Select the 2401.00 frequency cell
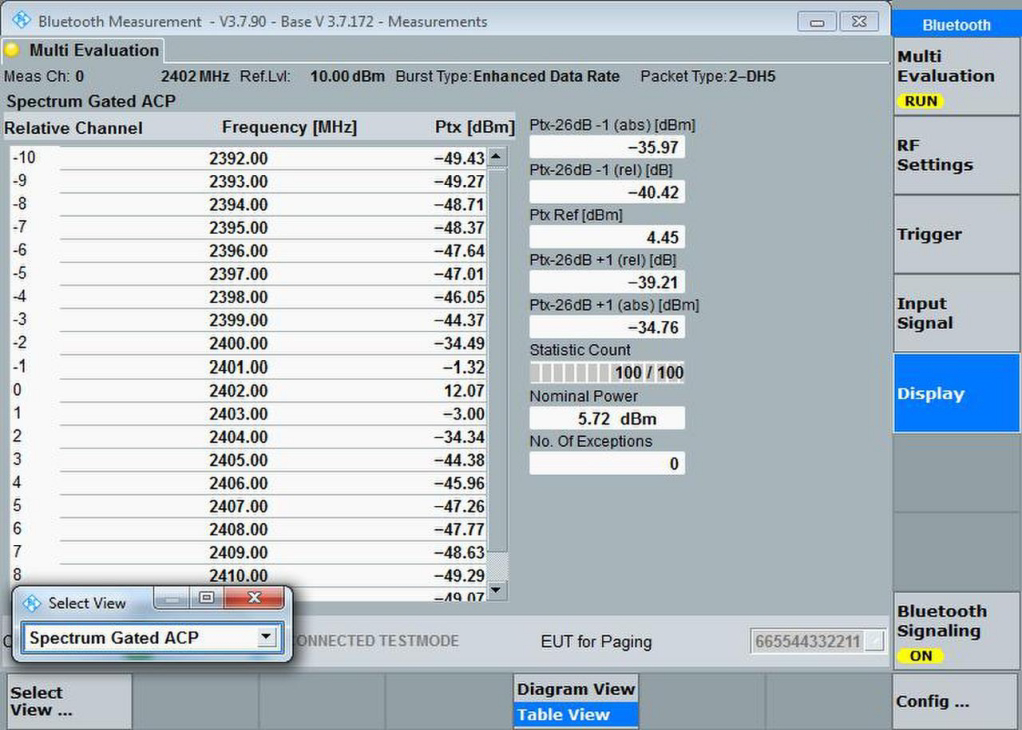This screenshot has width=1022, height=730. (x=239, y=368)
